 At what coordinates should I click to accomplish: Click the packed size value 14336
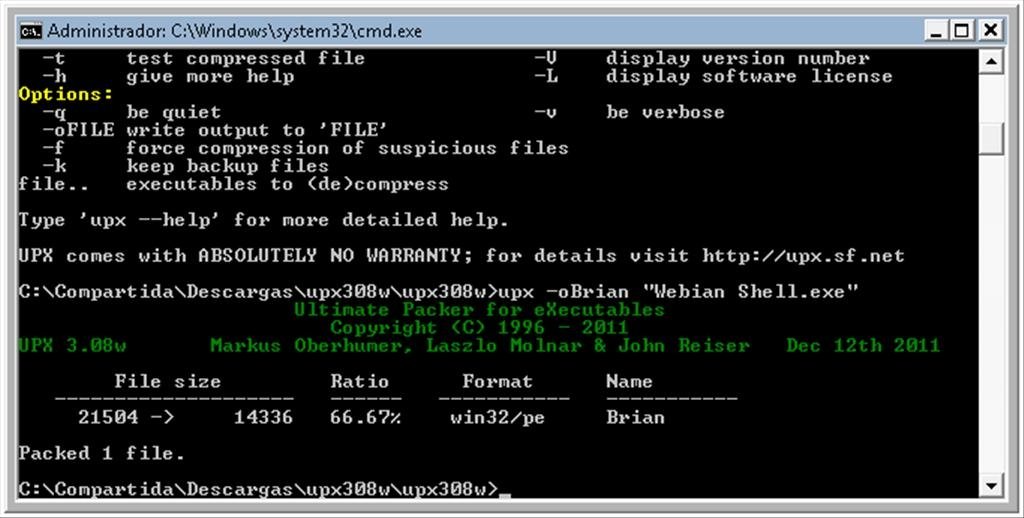click(263, 417)
